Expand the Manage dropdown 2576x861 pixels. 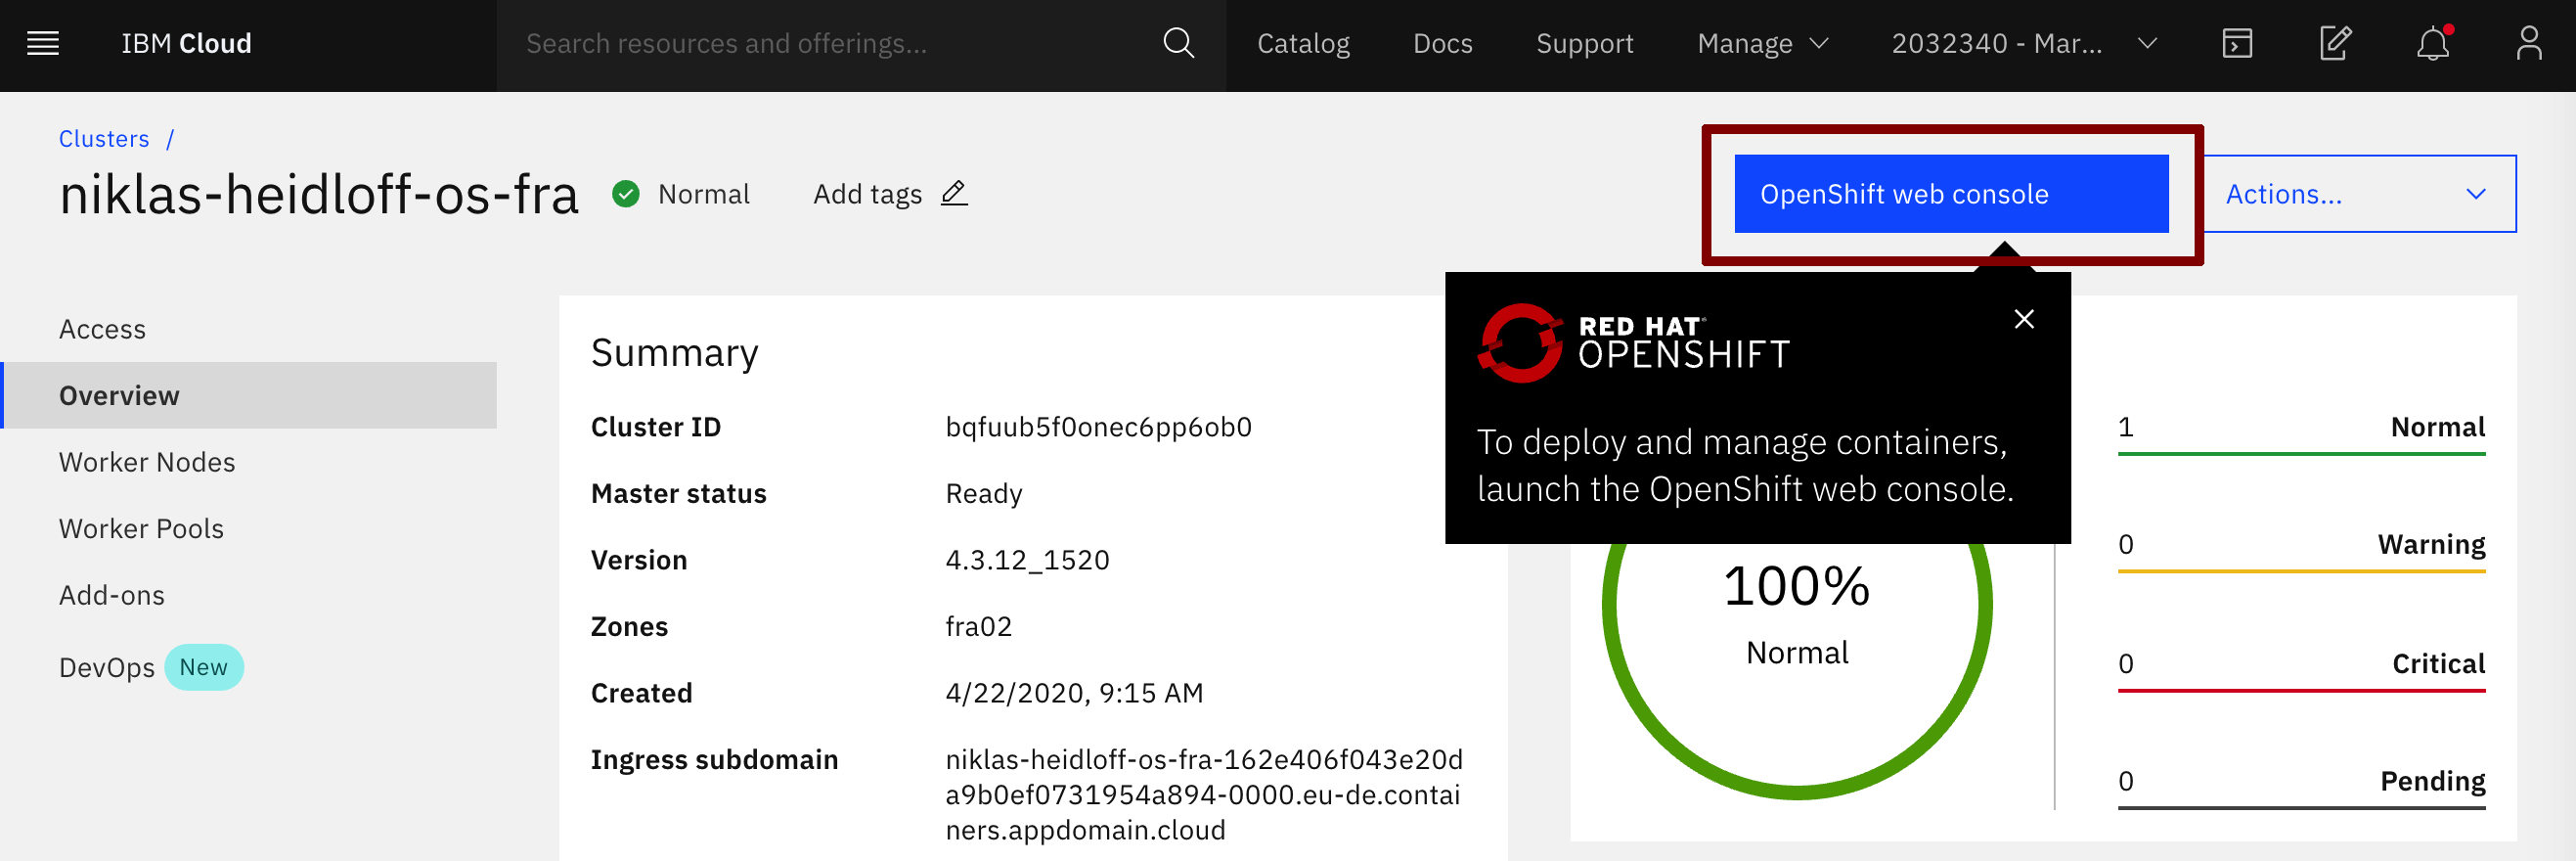click(x=1763, y=44)
